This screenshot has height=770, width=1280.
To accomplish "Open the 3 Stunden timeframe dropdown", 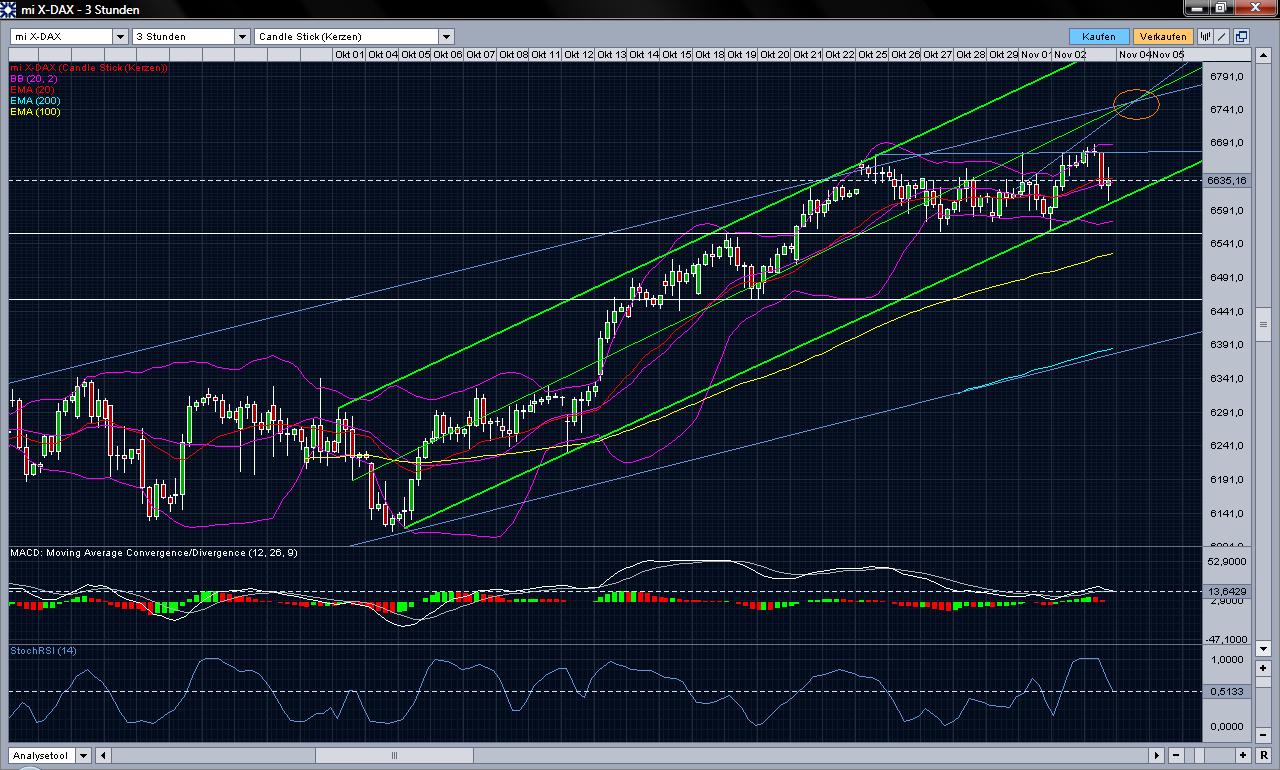I will [242, 36].
